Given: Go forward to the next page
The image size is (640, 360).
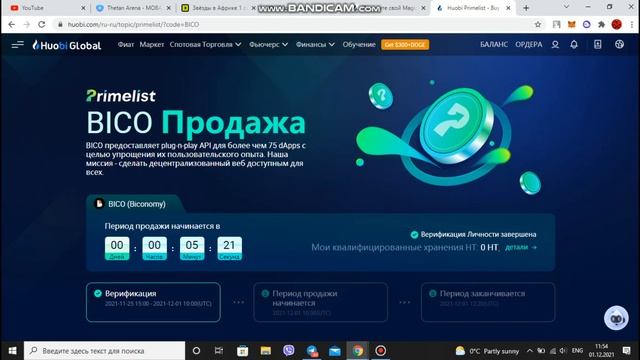Looking at the screenshot, I should (x=27, y=24).
